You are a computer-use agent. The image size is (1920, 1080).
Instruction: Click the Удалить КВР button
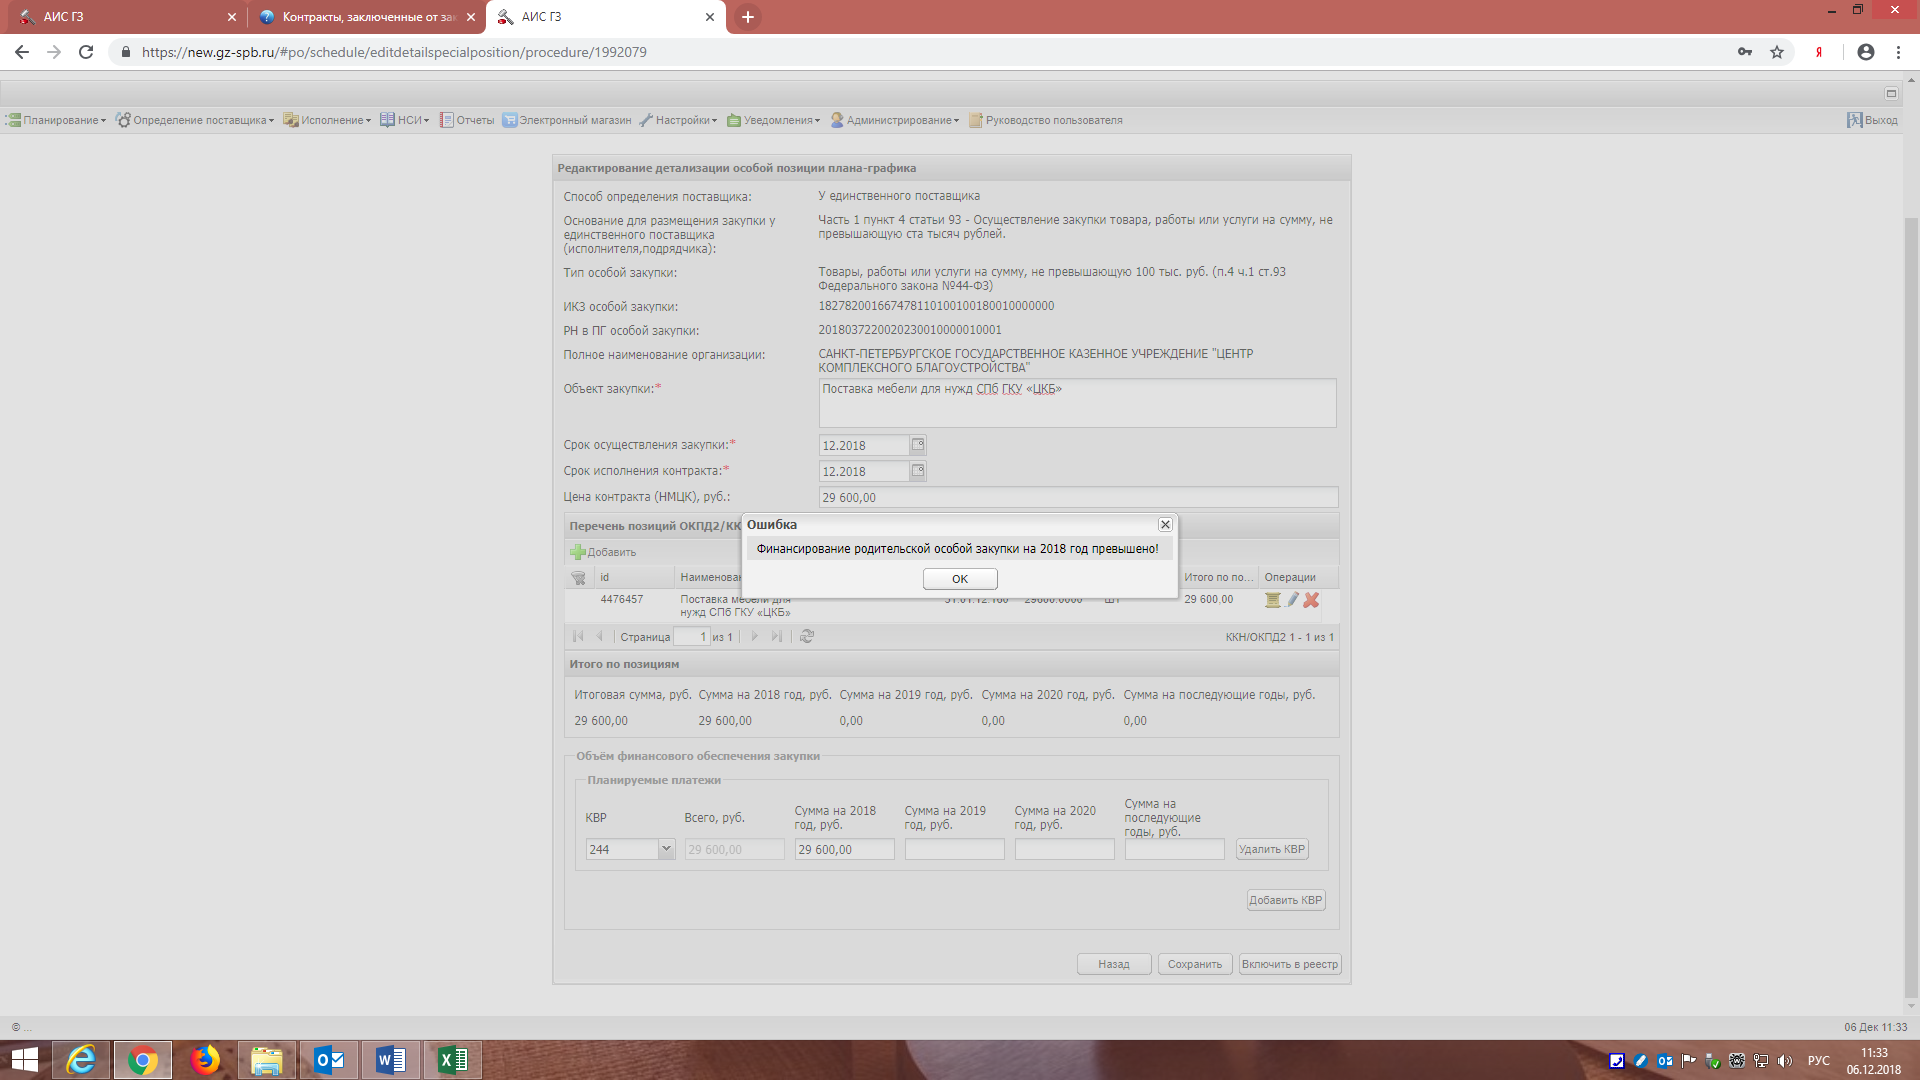[x=1272, y=849]
